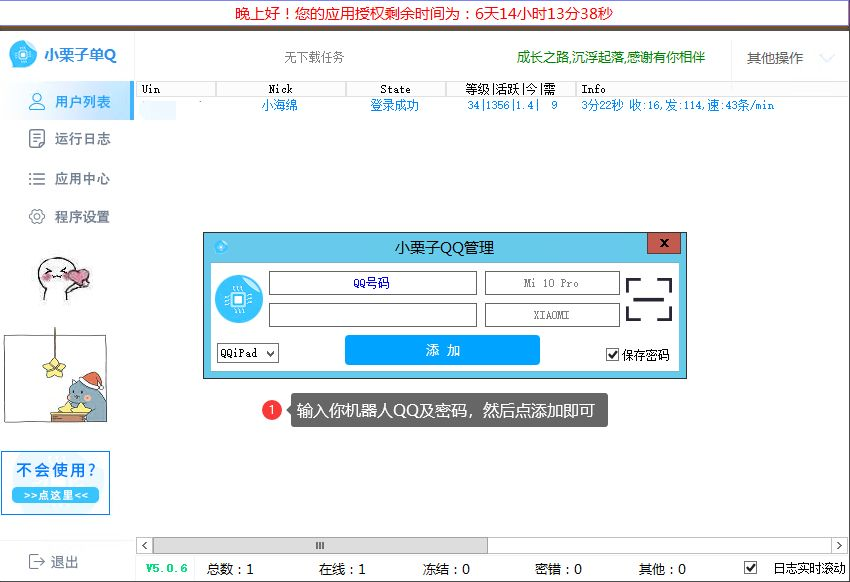Click the list icon beside 应用中心
This screenshot has width=850, height=582.
pyautogui.click(x=36, y=178)
